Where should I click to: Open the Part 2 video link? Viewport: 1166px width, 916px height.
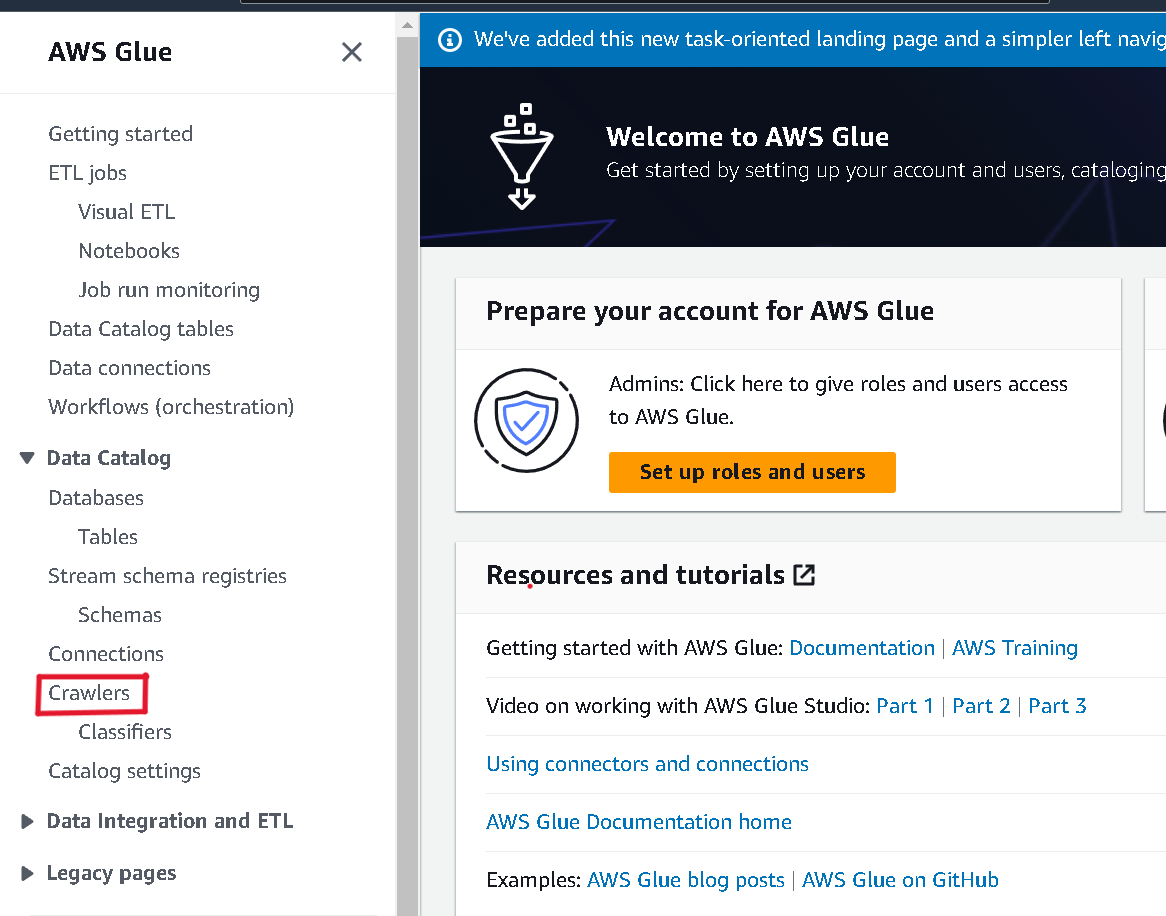click(x=981, y=706)
